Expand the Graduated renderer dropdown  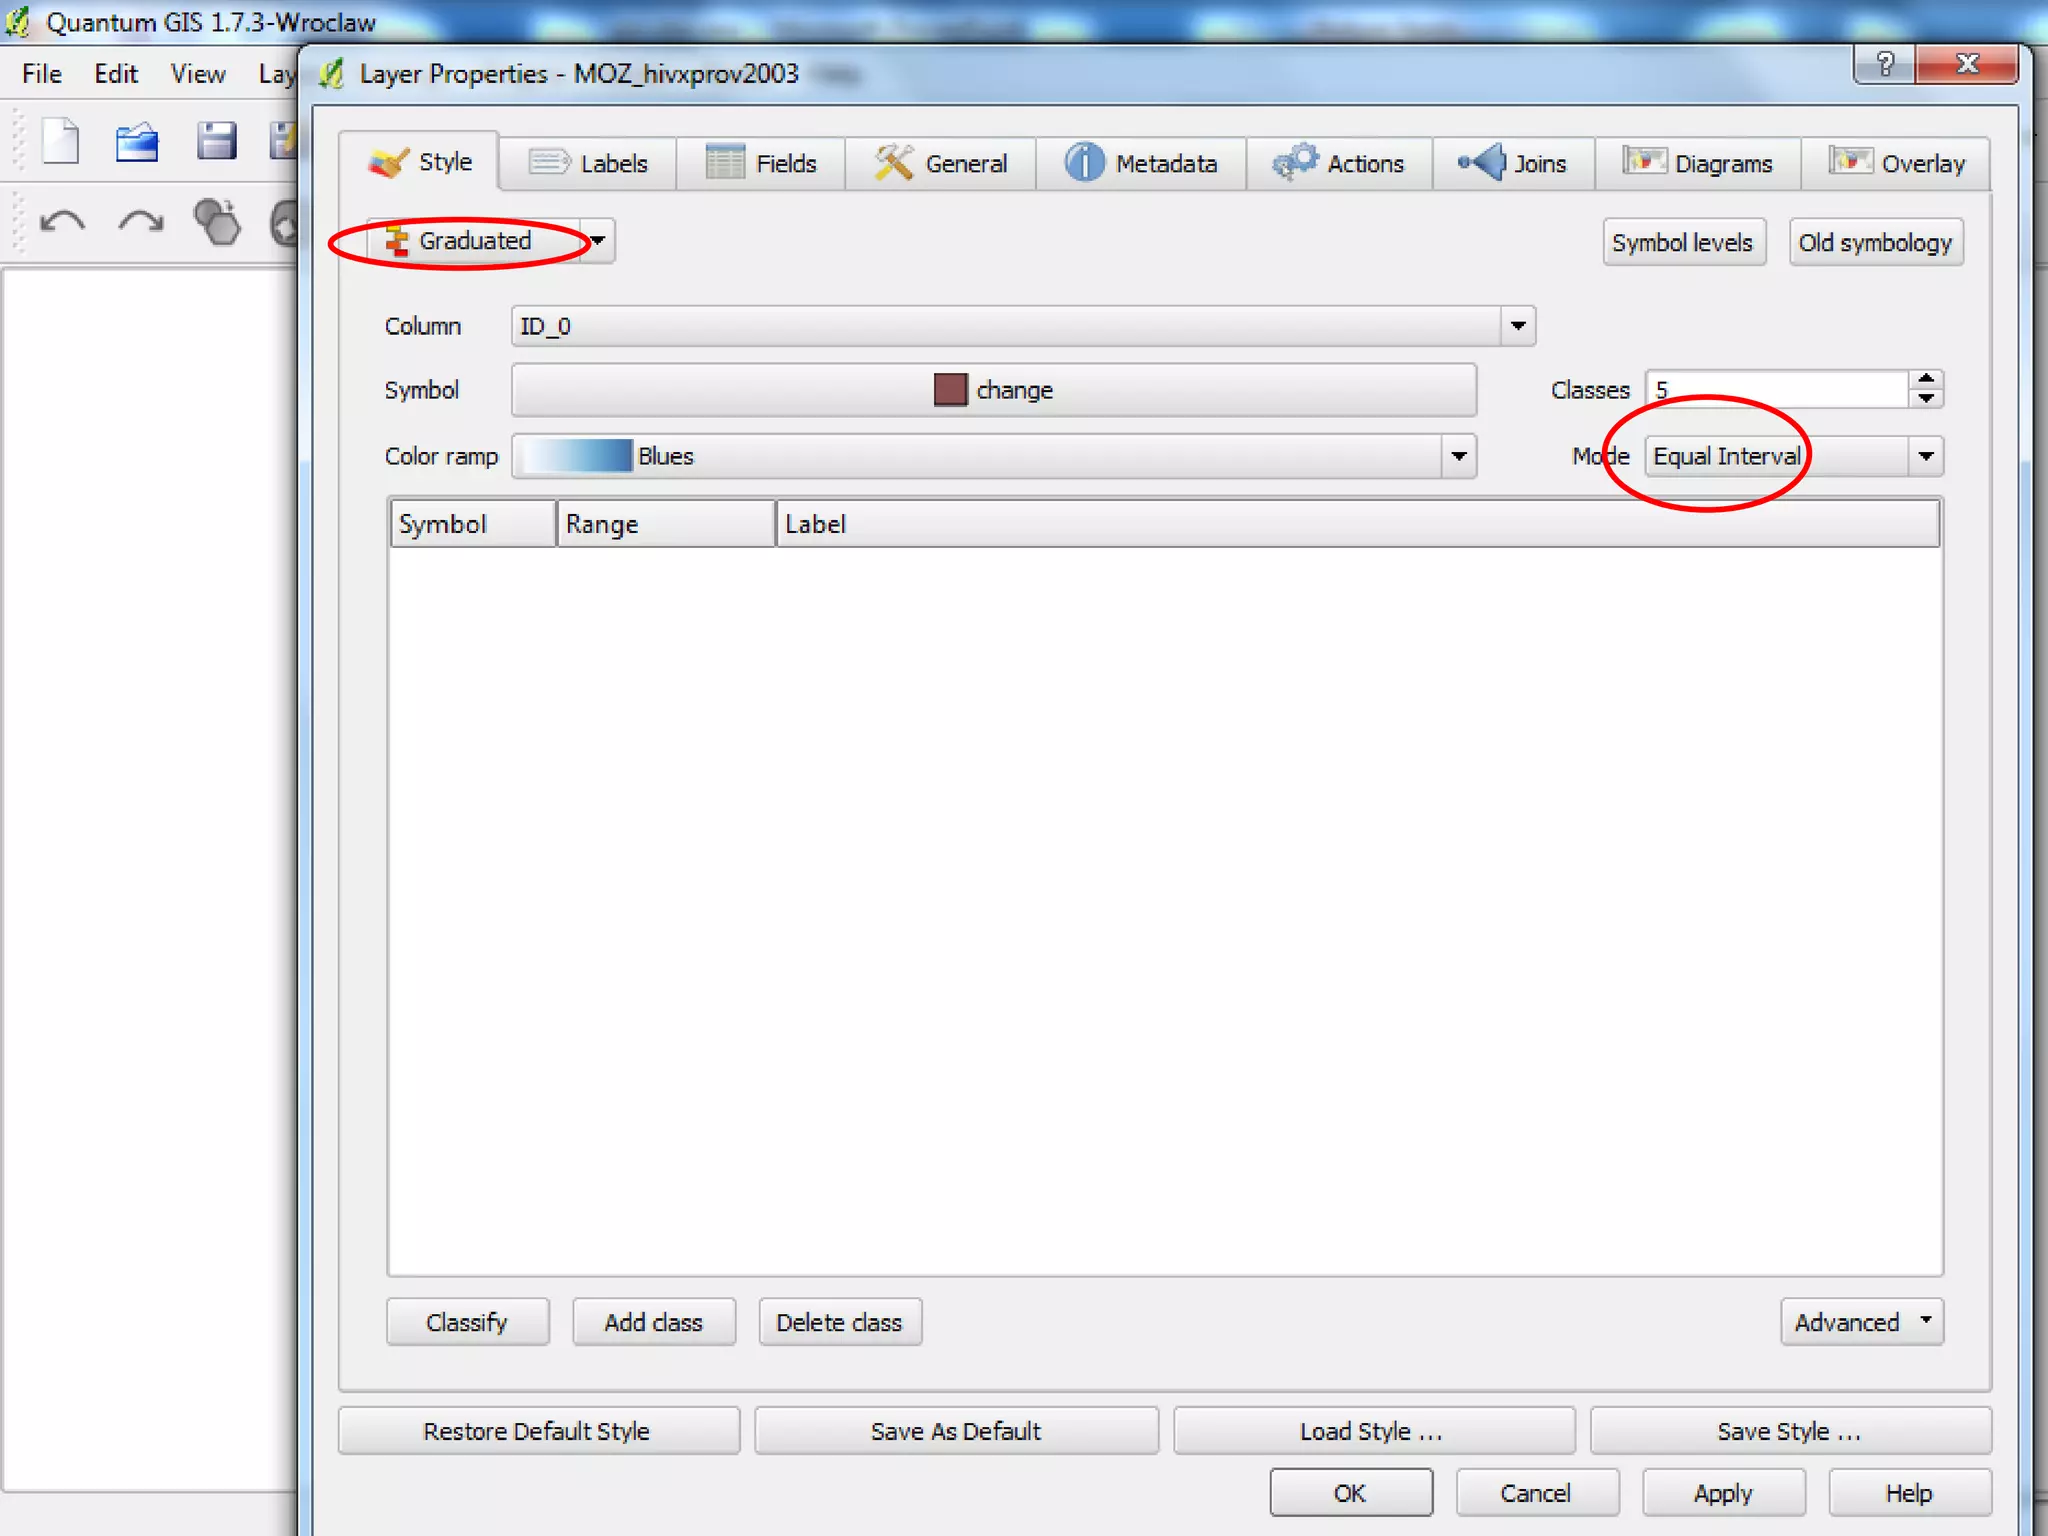coord(597,241)
